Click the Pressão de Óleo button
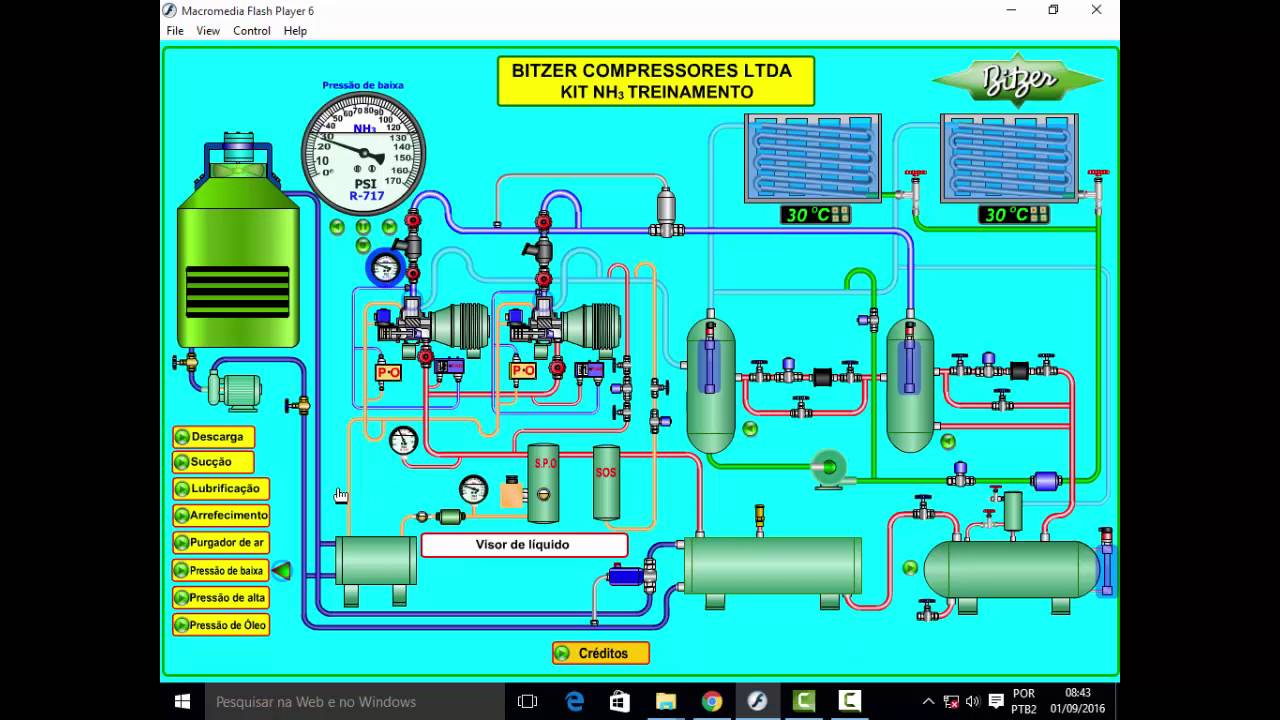 click(221, 625)
